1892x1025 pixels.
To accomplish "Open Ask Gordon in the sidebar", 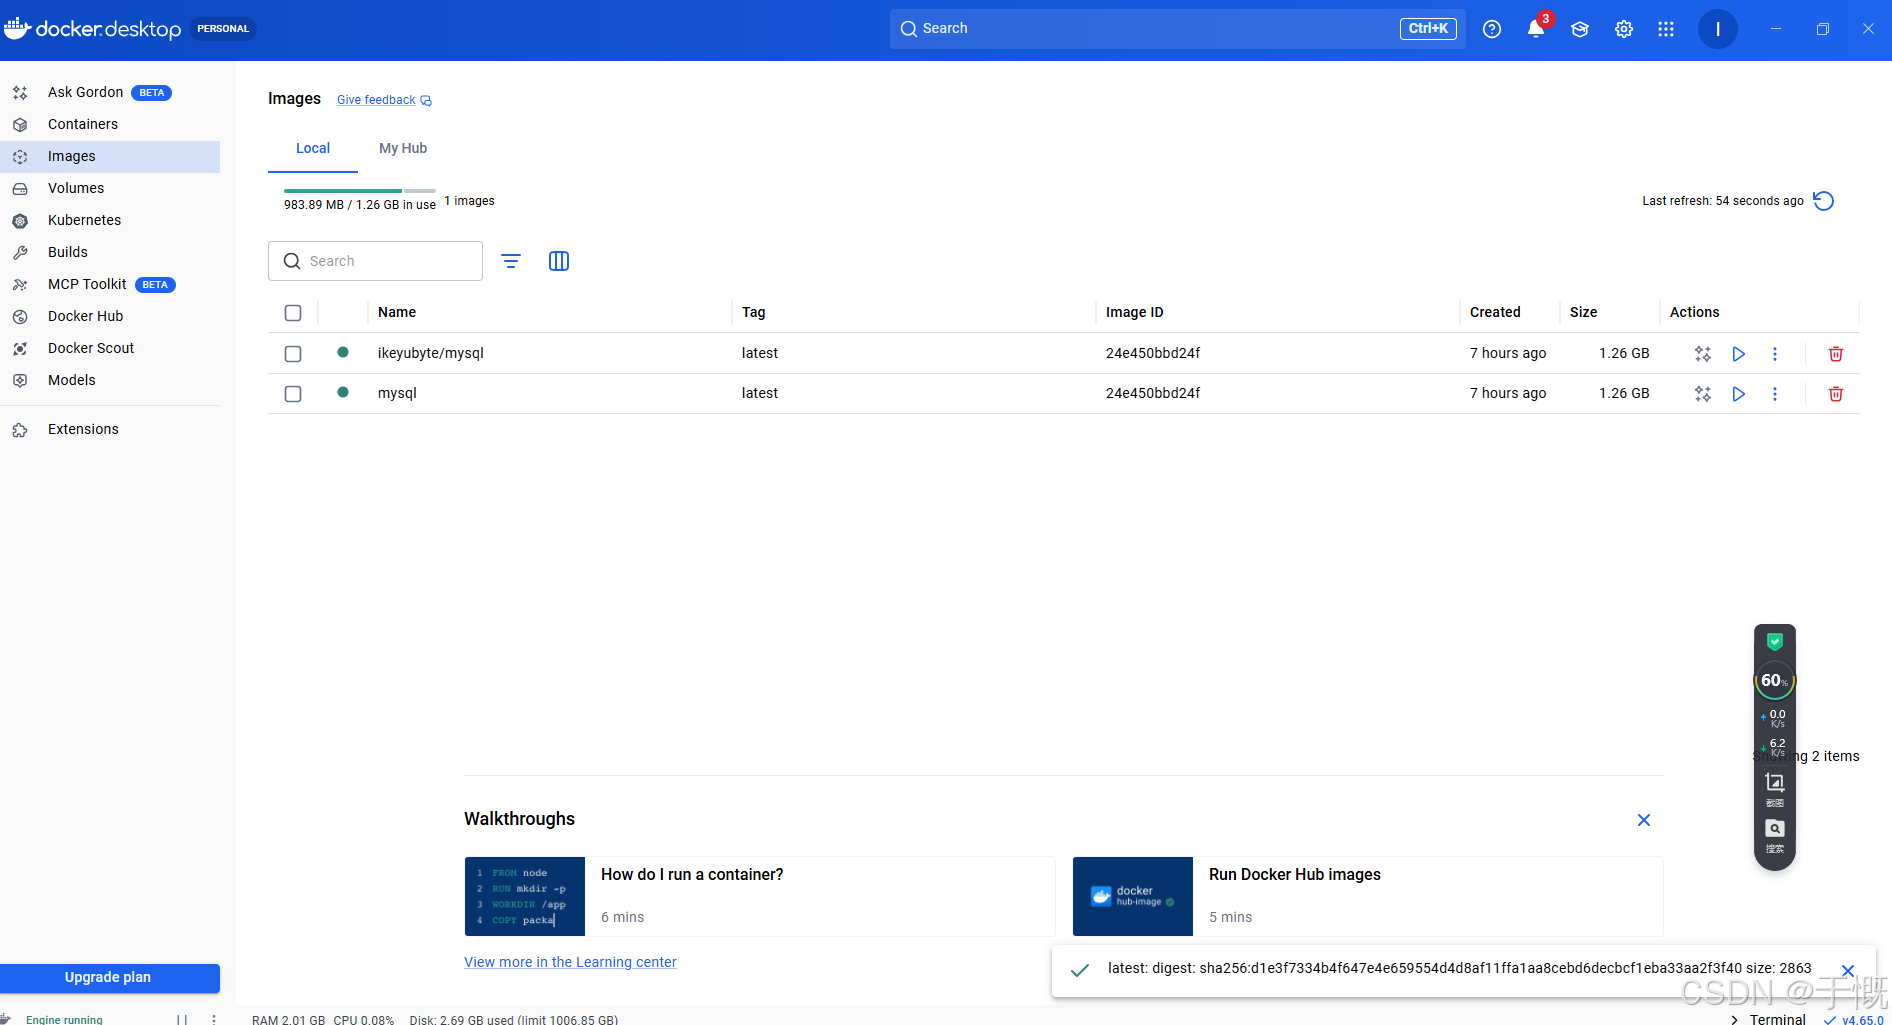I will pos(110,92).
